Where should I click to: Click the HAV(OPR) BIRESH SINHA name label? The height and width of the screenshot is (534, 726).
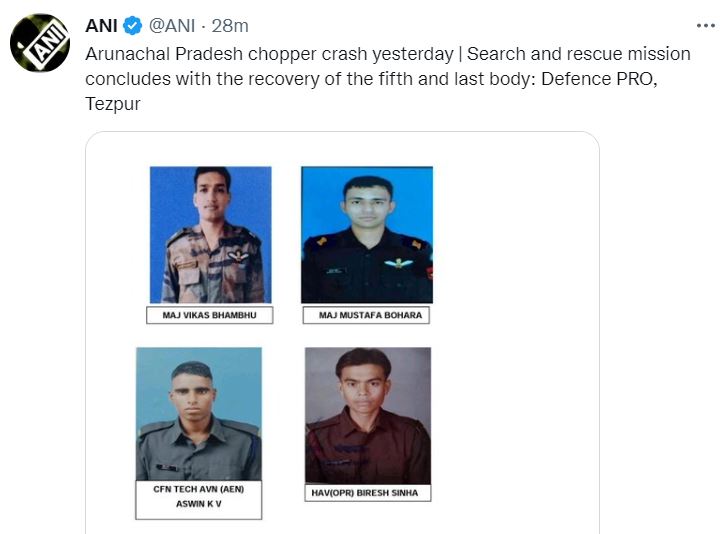click(x=368, y=493)
